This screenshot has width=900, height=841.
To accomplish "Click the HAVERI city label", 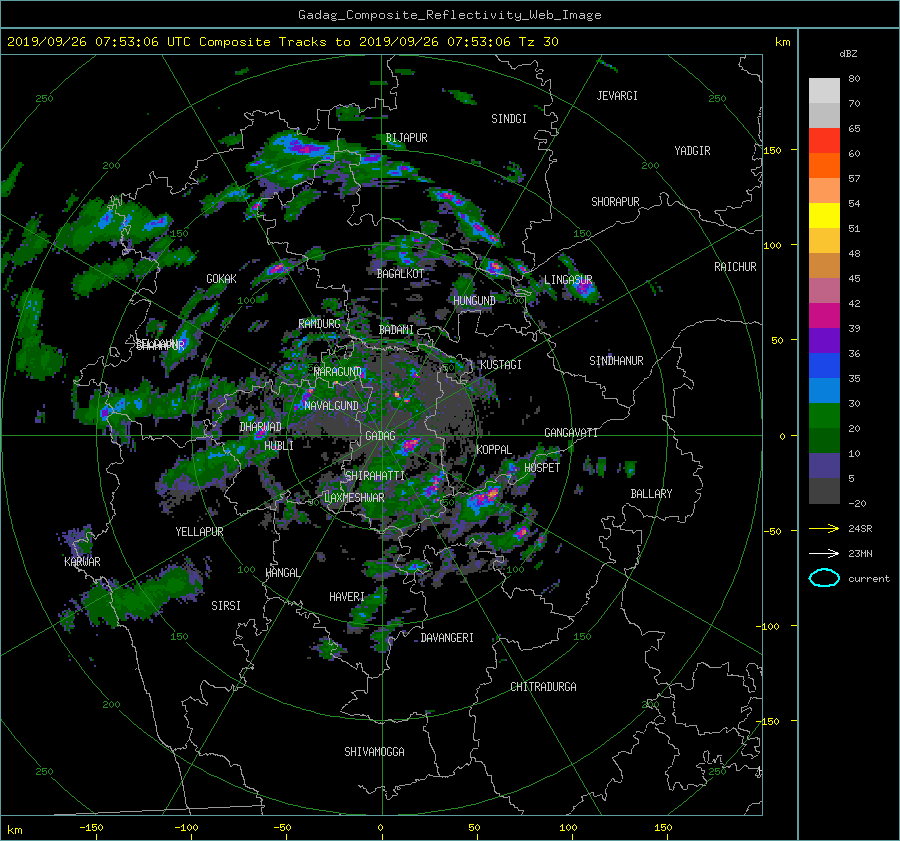I will coord(347,598).
